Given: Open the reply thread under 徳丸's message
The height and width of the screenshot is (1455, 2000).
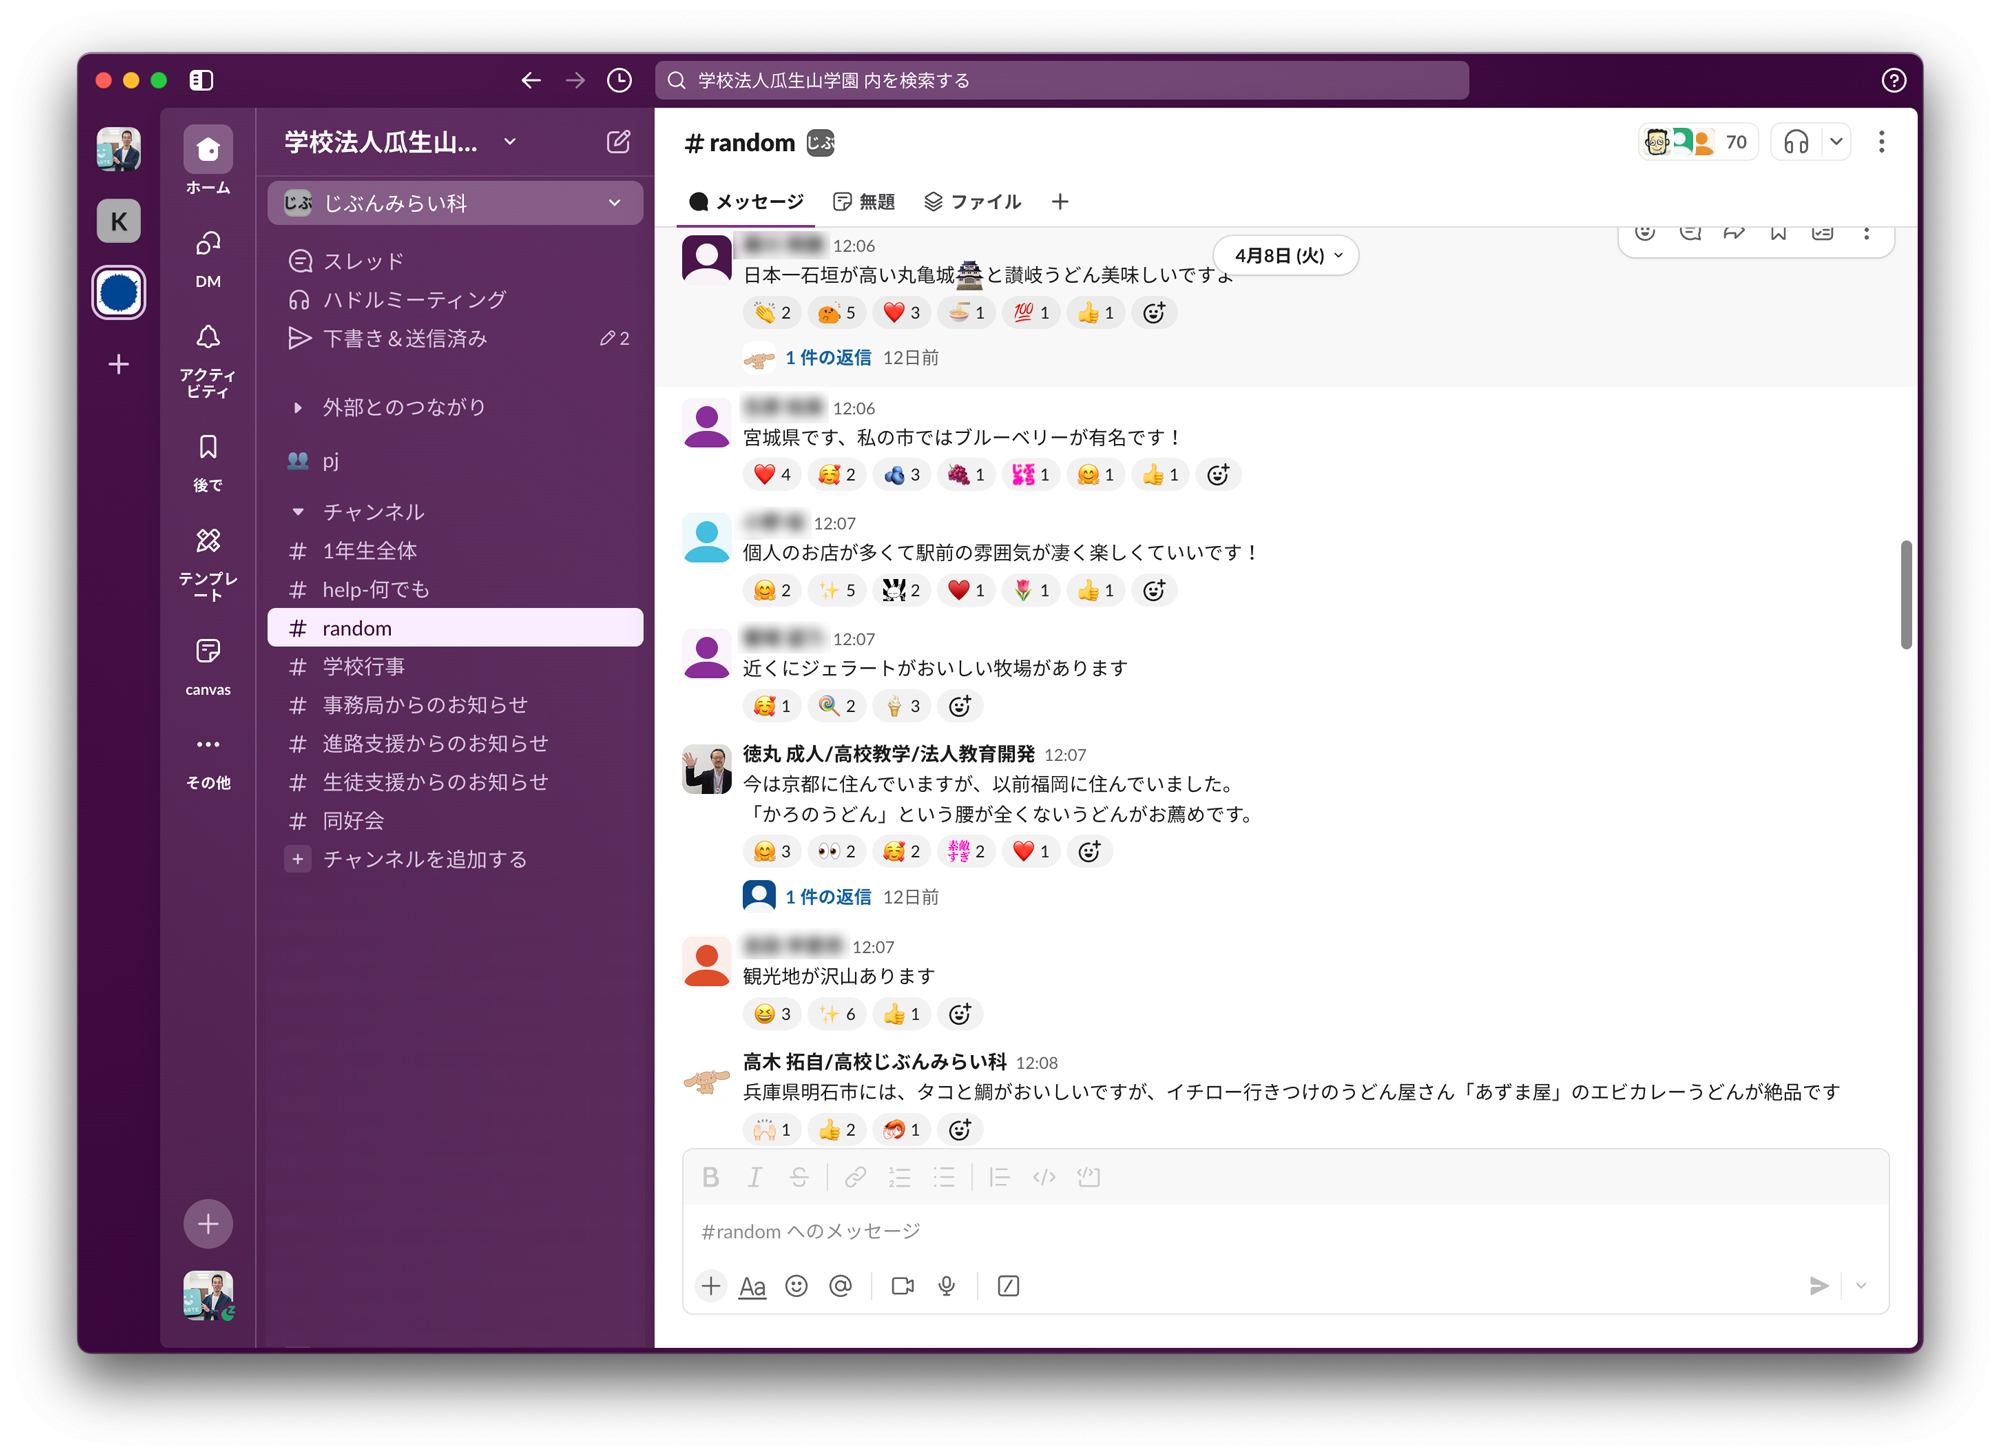Looking at the screenshot, I should [828, 896].
